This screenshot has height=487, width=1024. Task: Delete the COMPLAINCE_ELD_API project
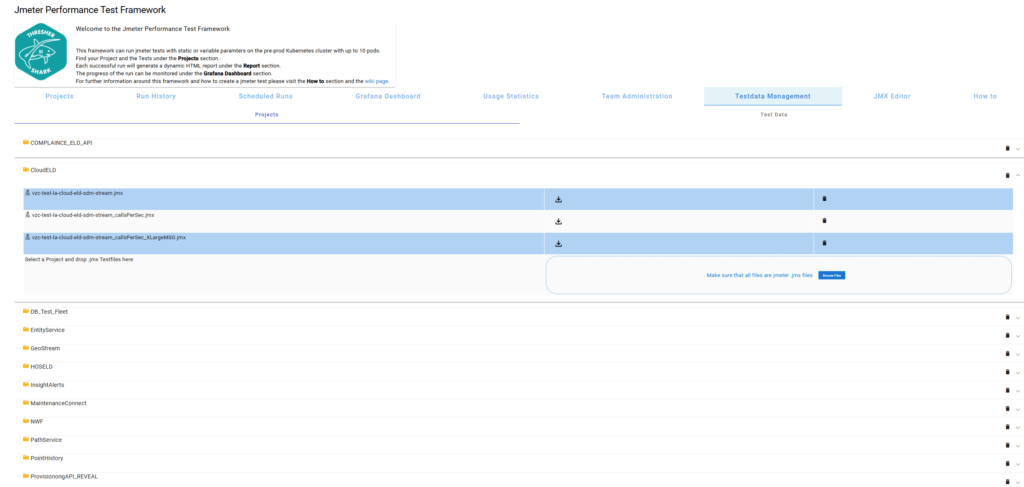1007,148
